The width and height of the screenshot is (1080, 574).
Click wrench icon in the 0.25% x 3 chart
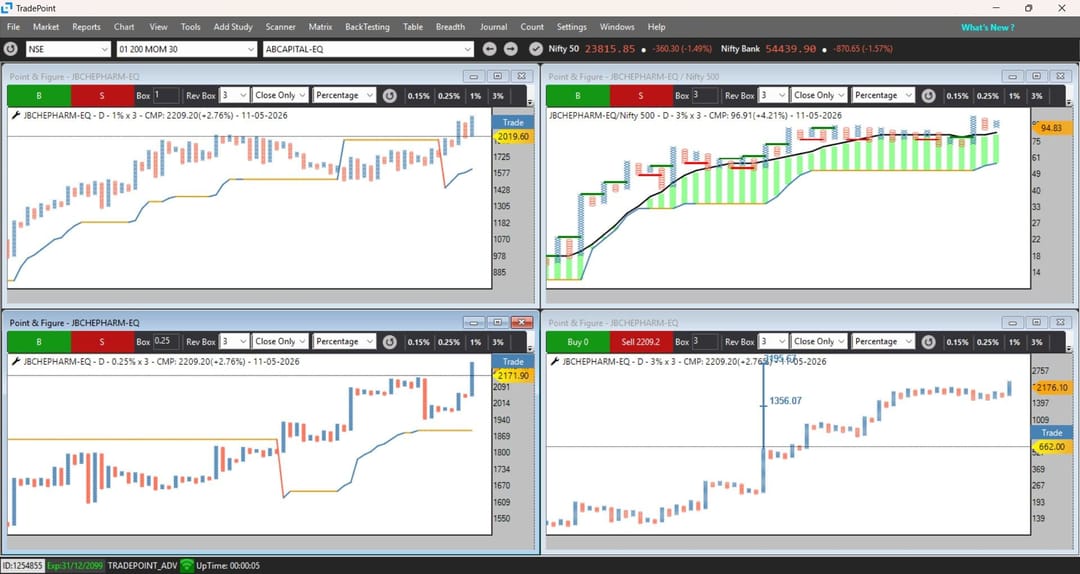[x=15, y=362]
